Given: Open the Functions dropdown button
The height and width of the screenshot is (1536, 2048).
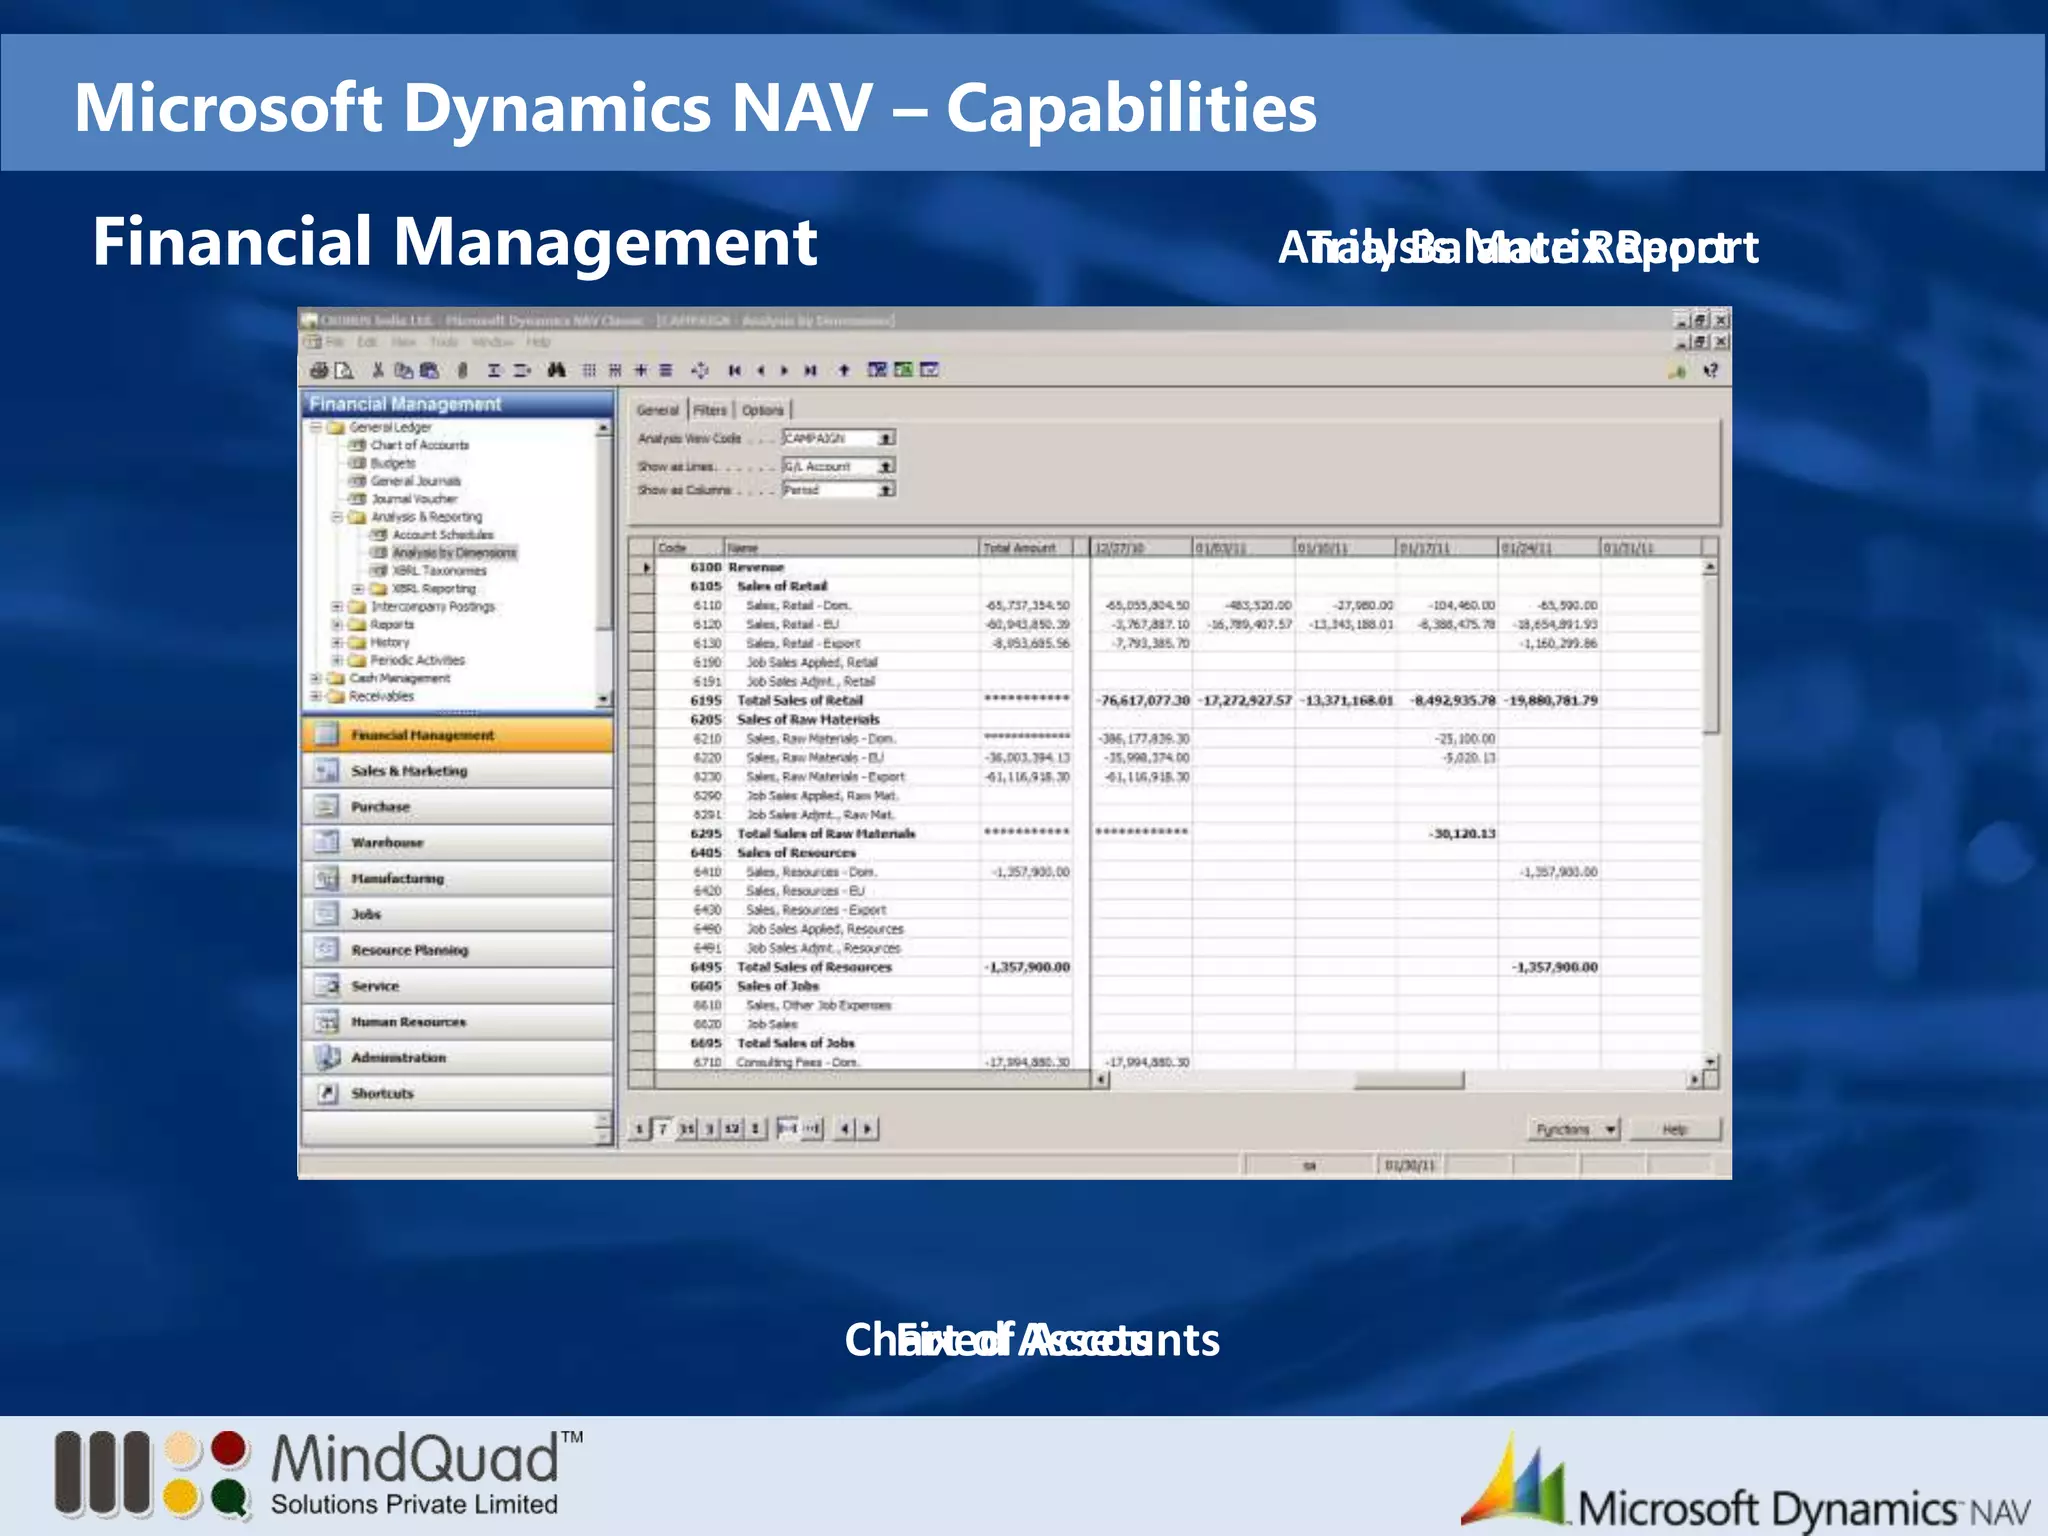Looking at the screenshot, I should pos(1573,1128).
